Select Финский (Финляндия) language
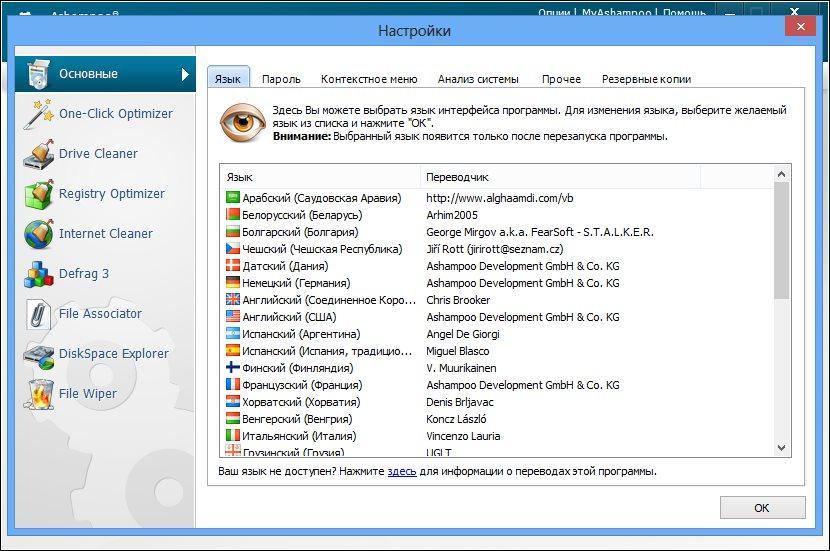Screen dimensions: 830x551 point(297,368)
